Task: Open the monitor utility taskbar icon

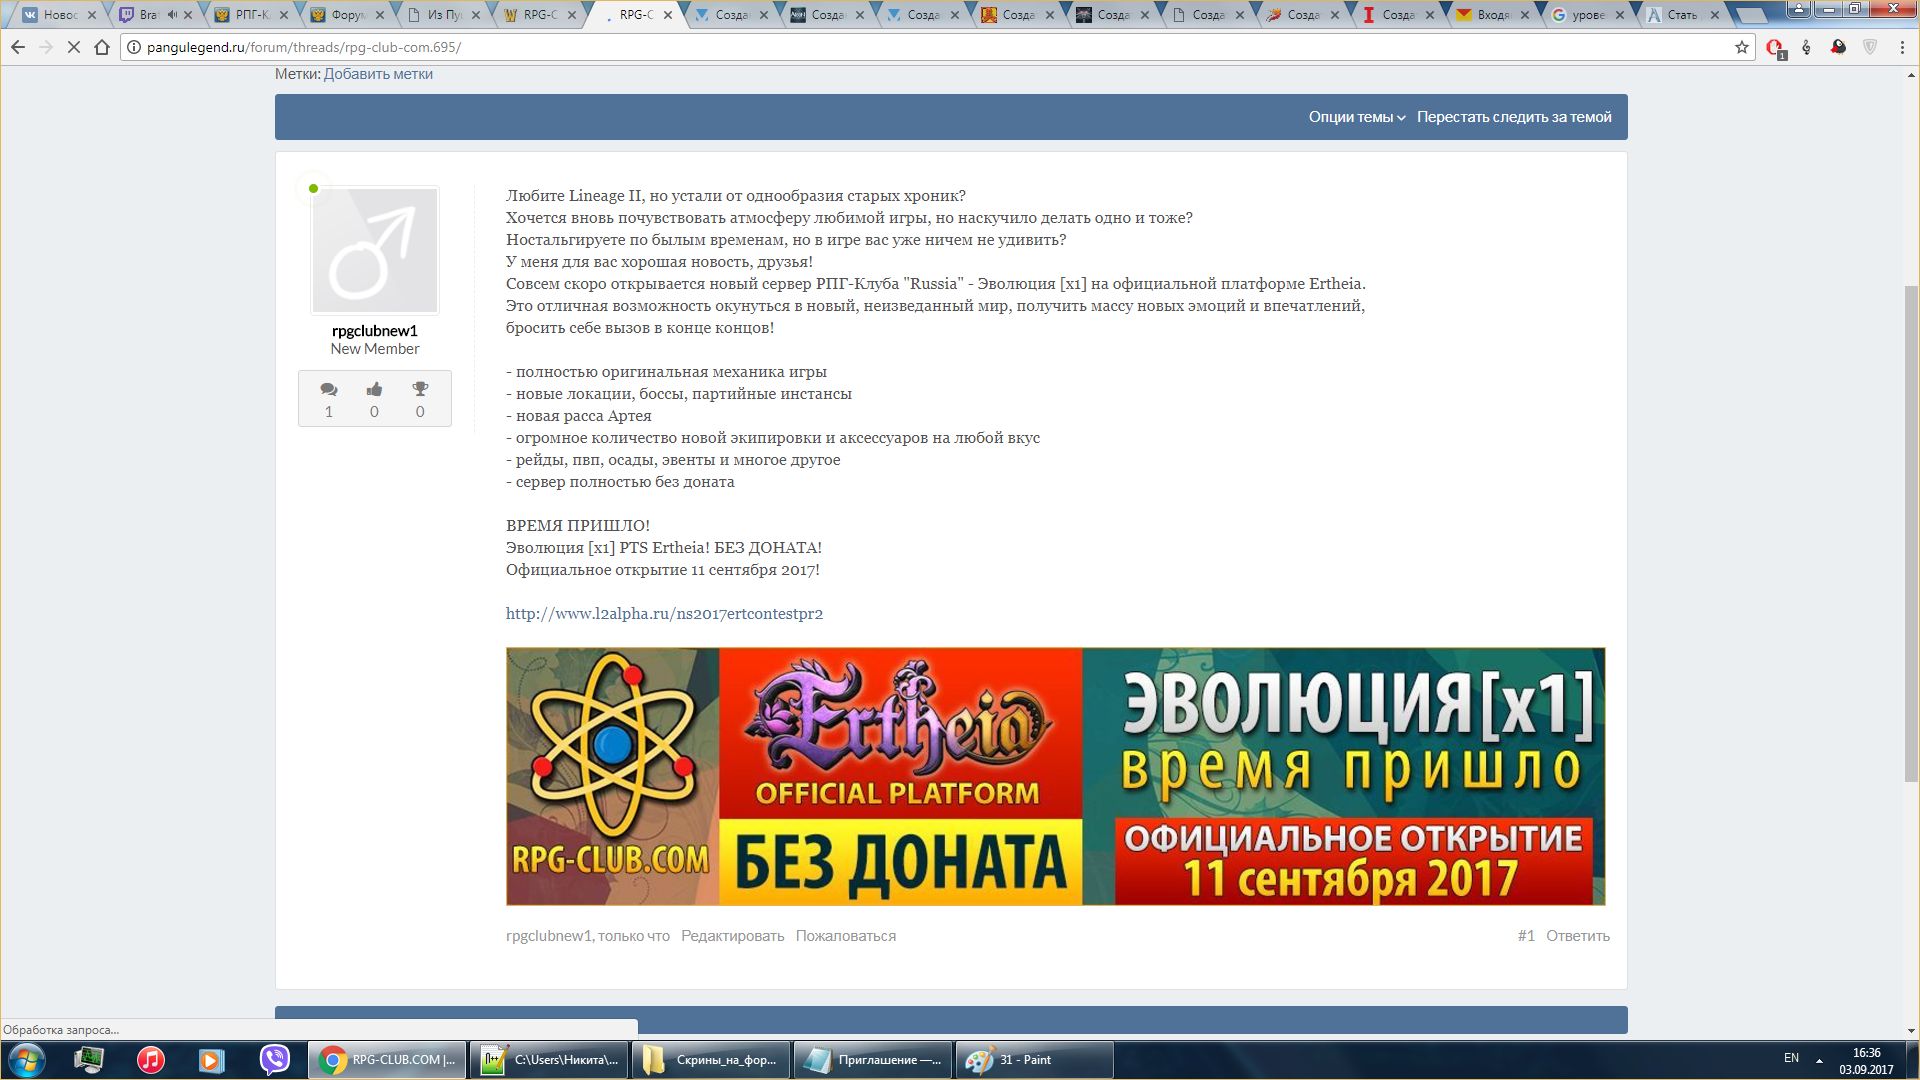Action: (x=89, y=1060)
